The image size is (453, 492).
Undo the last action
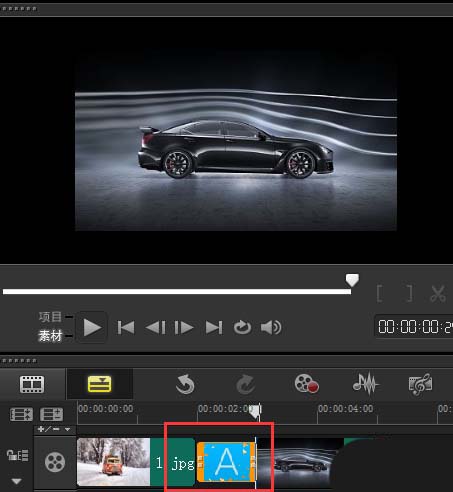[x=185, y=384]
